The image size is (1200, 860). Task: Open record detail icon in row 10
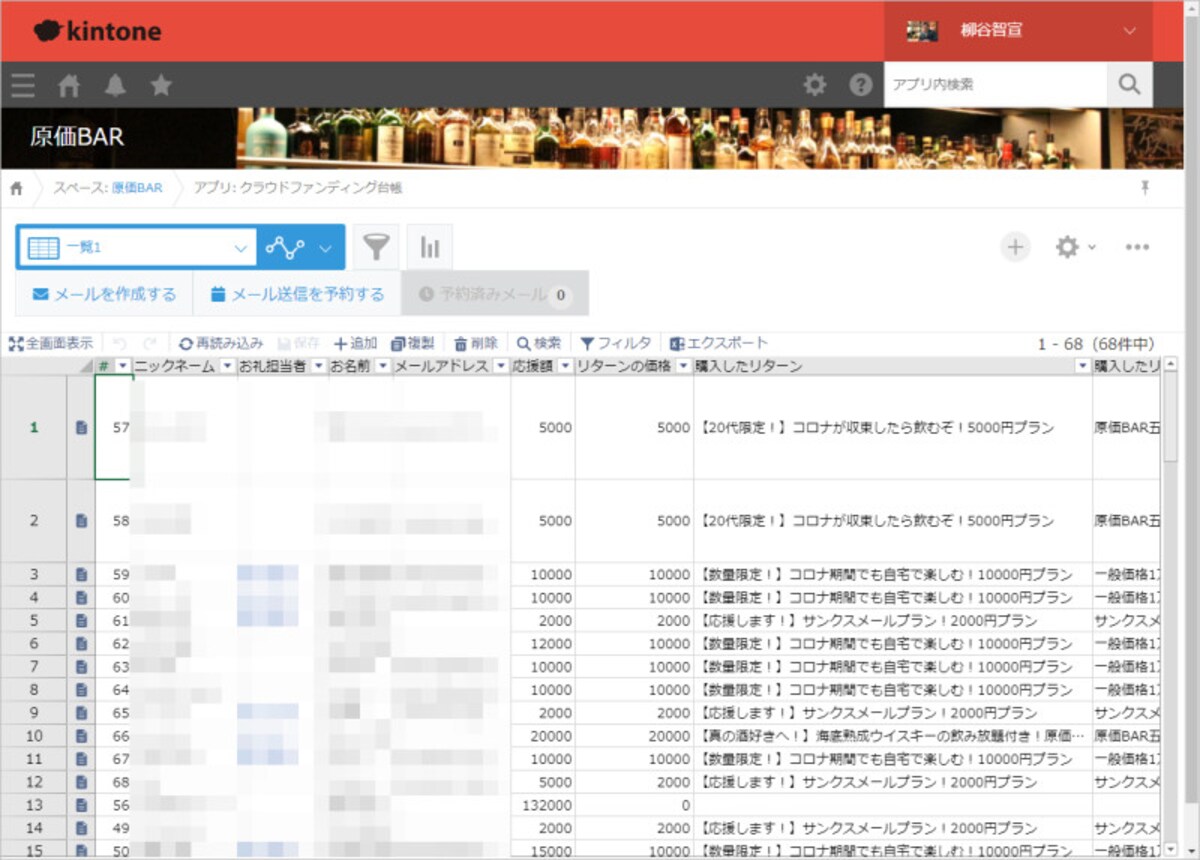[81, 736]
